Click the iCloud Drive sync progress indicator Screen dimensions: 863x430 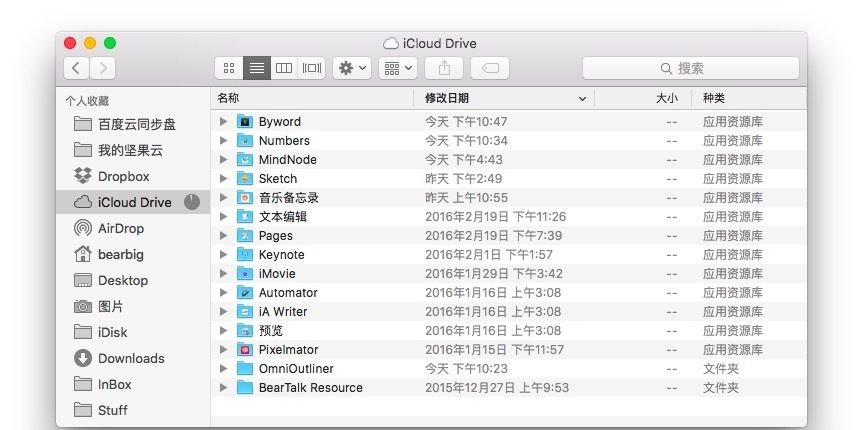click(192, 202)
